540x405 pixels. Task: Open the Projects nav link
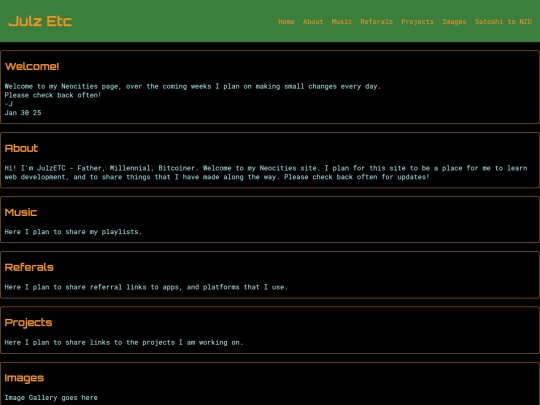tap(417, 22)
